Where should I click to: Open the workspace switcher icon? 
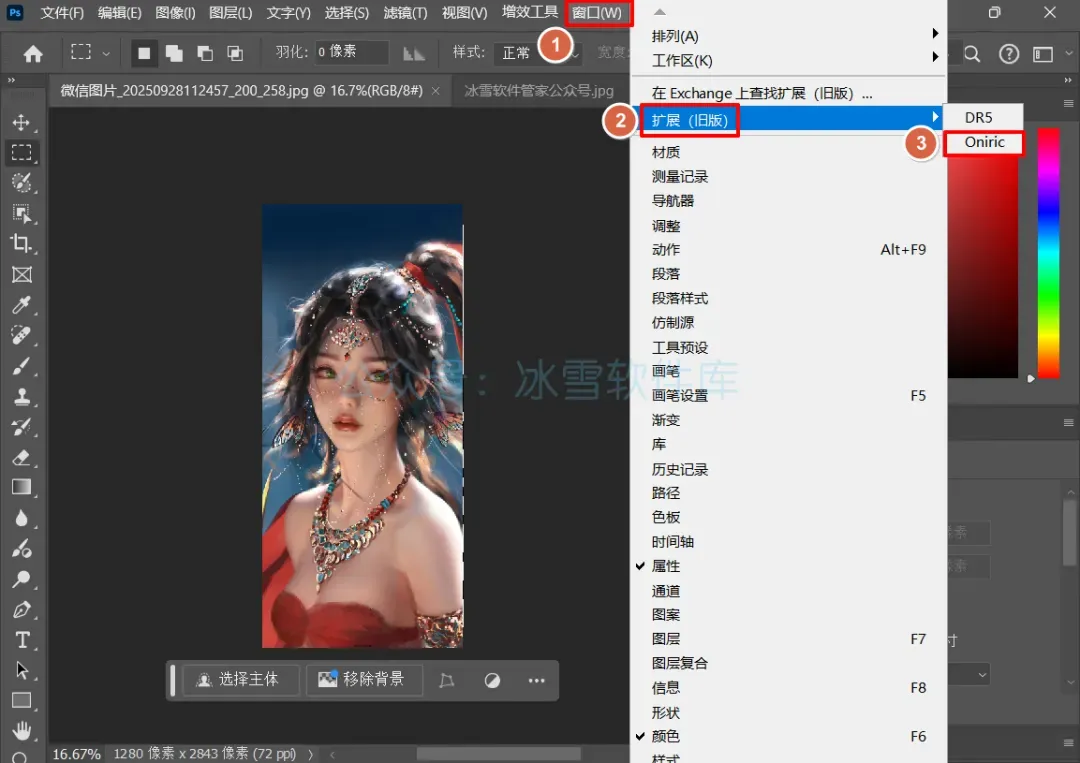(x=1043, y=54)
